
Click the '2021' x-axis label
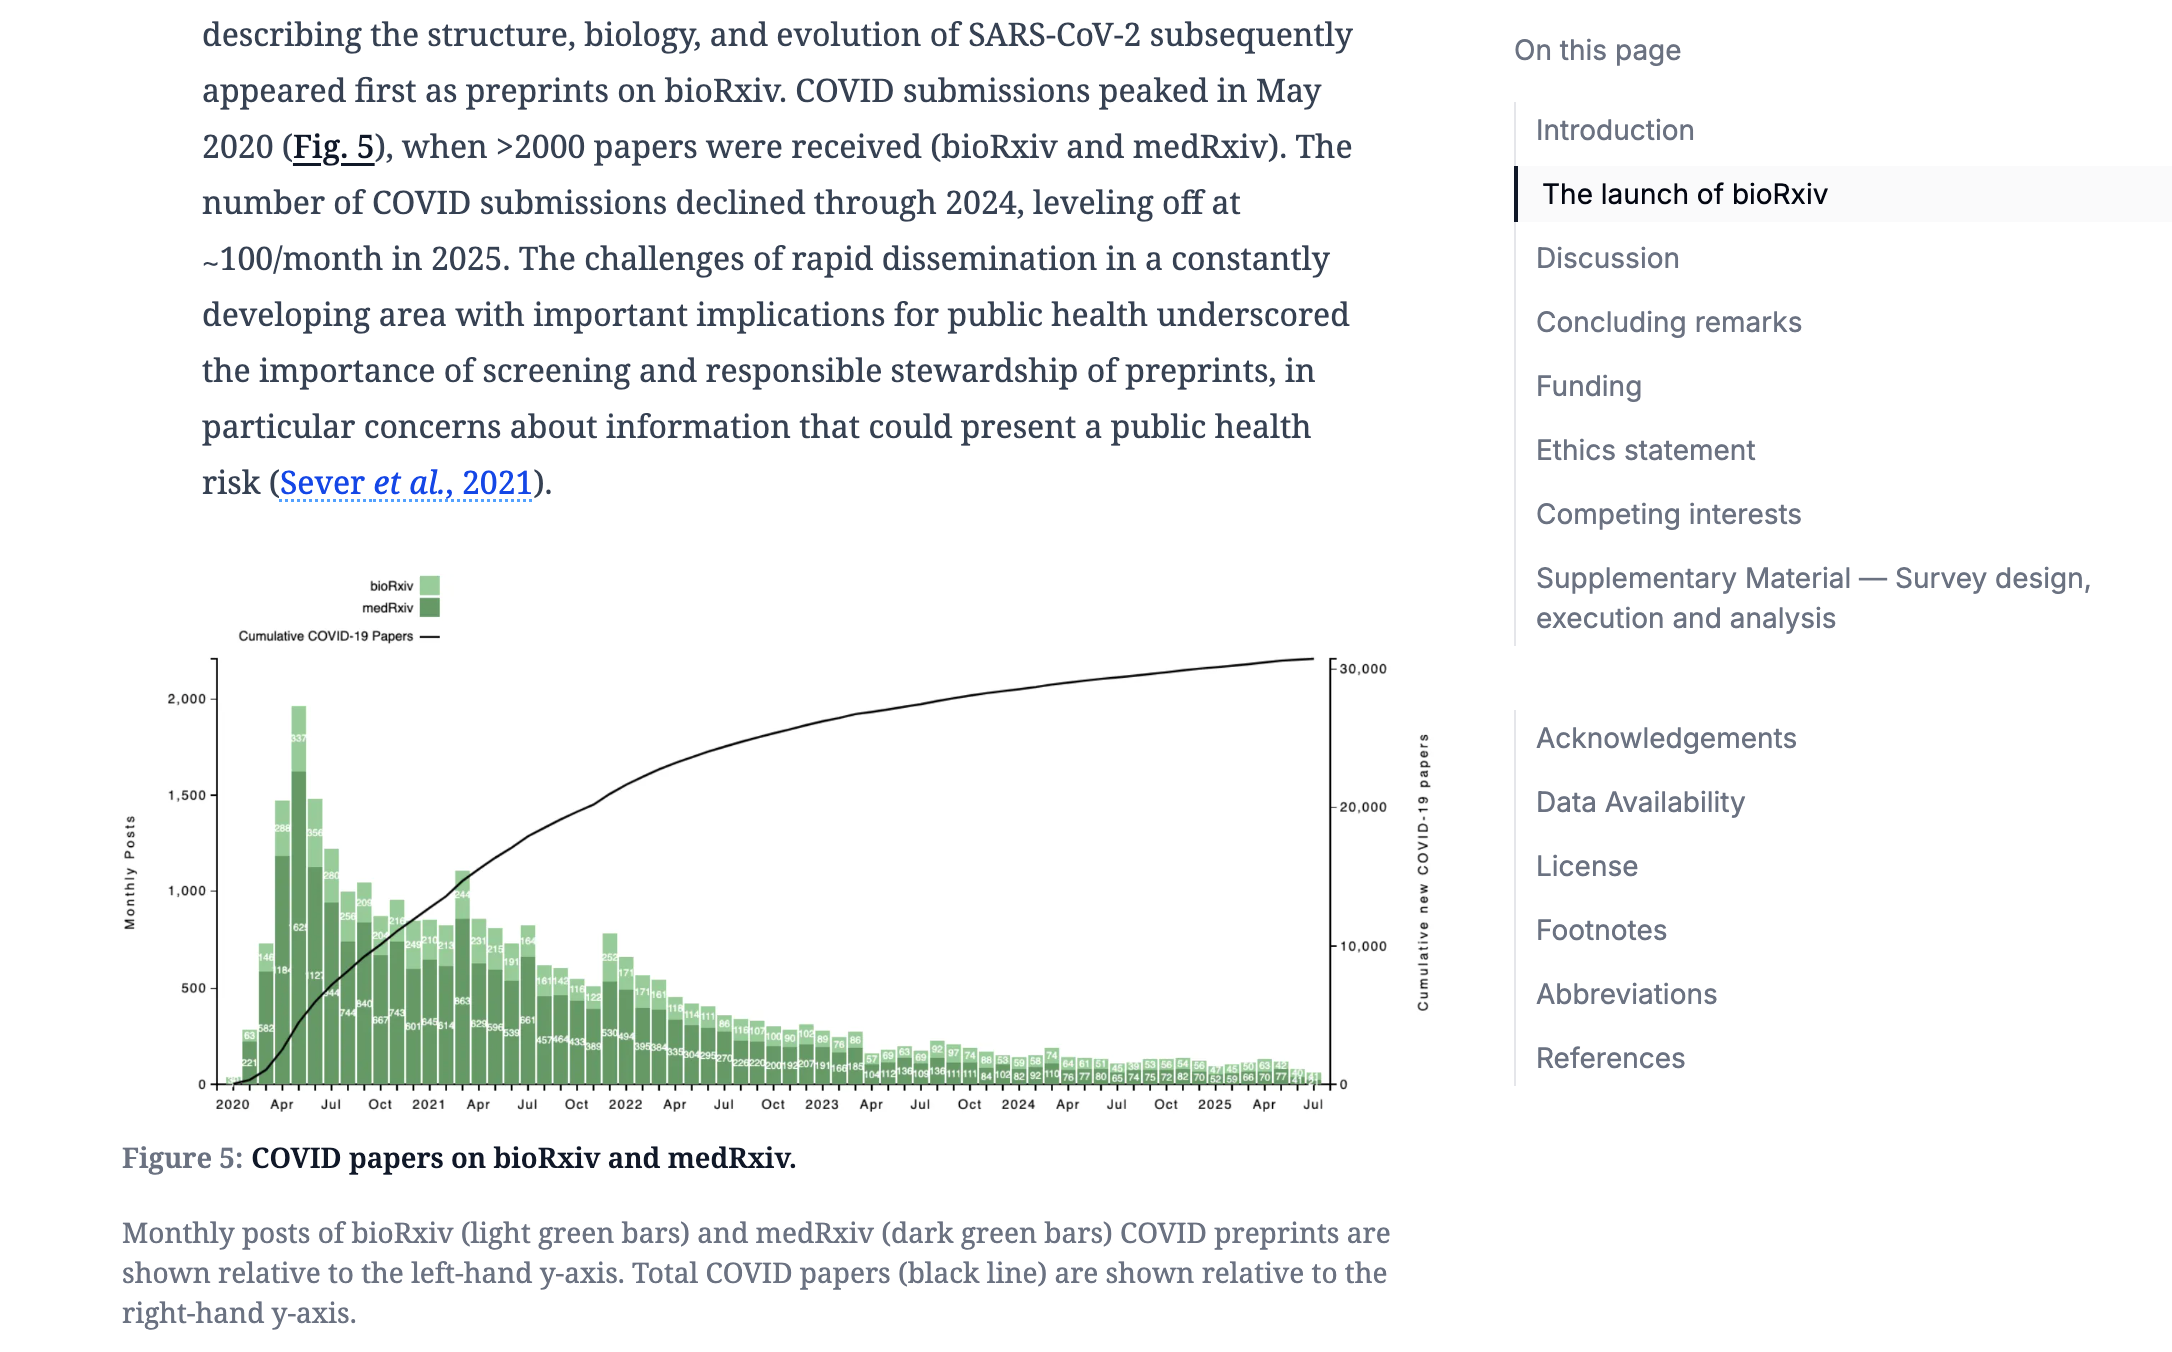coord(428,1105)
